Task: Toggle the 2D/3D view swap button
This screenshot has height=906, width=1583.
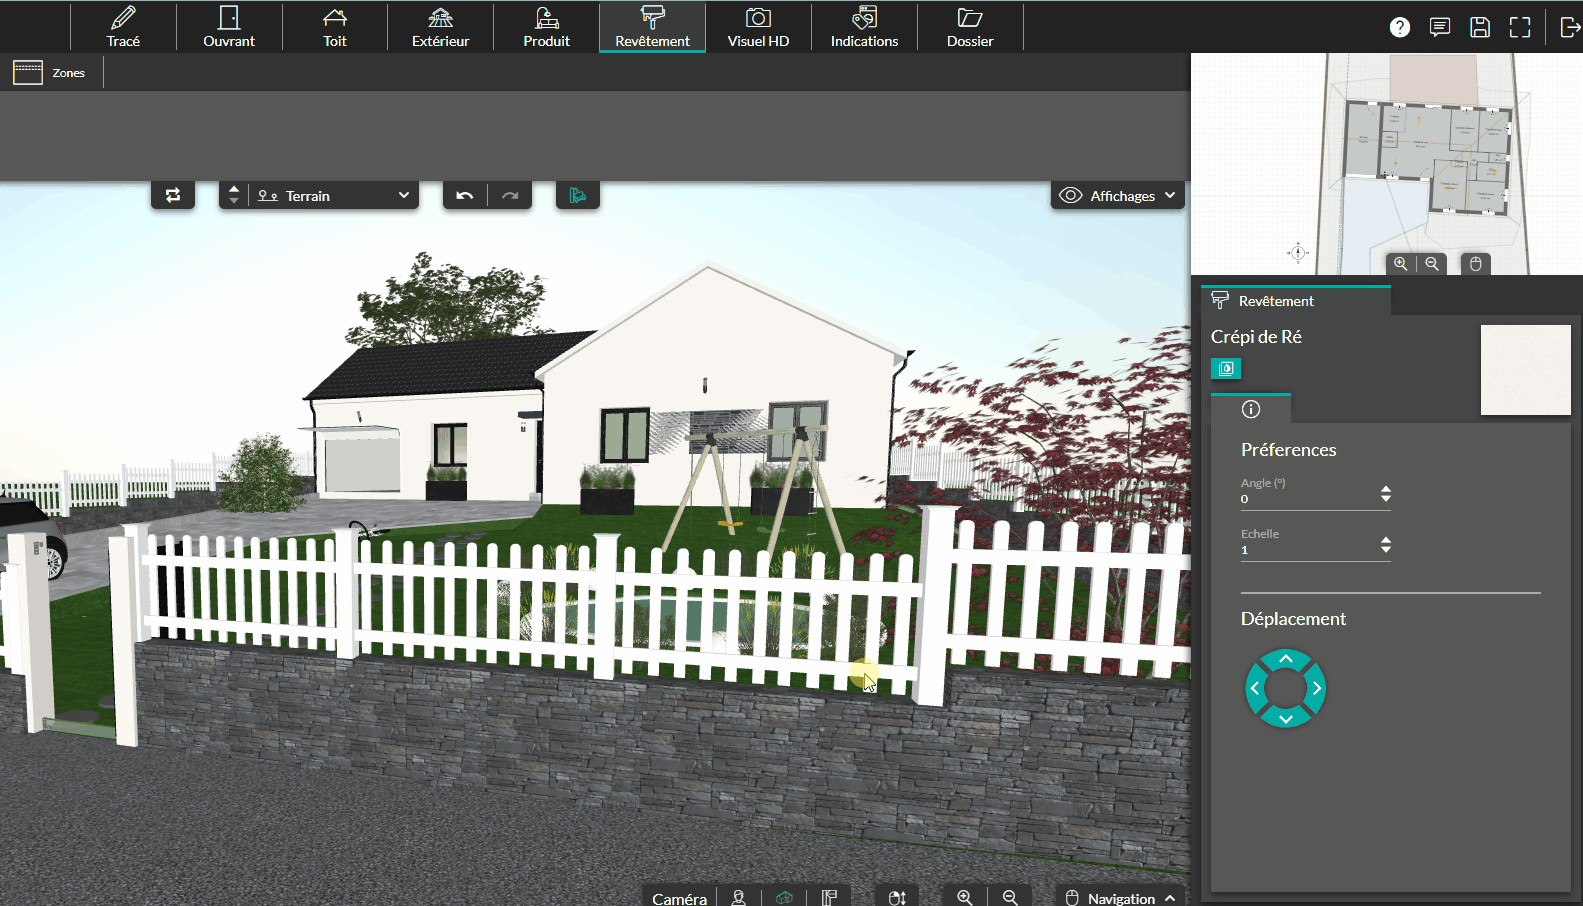Action: point(173,196)
